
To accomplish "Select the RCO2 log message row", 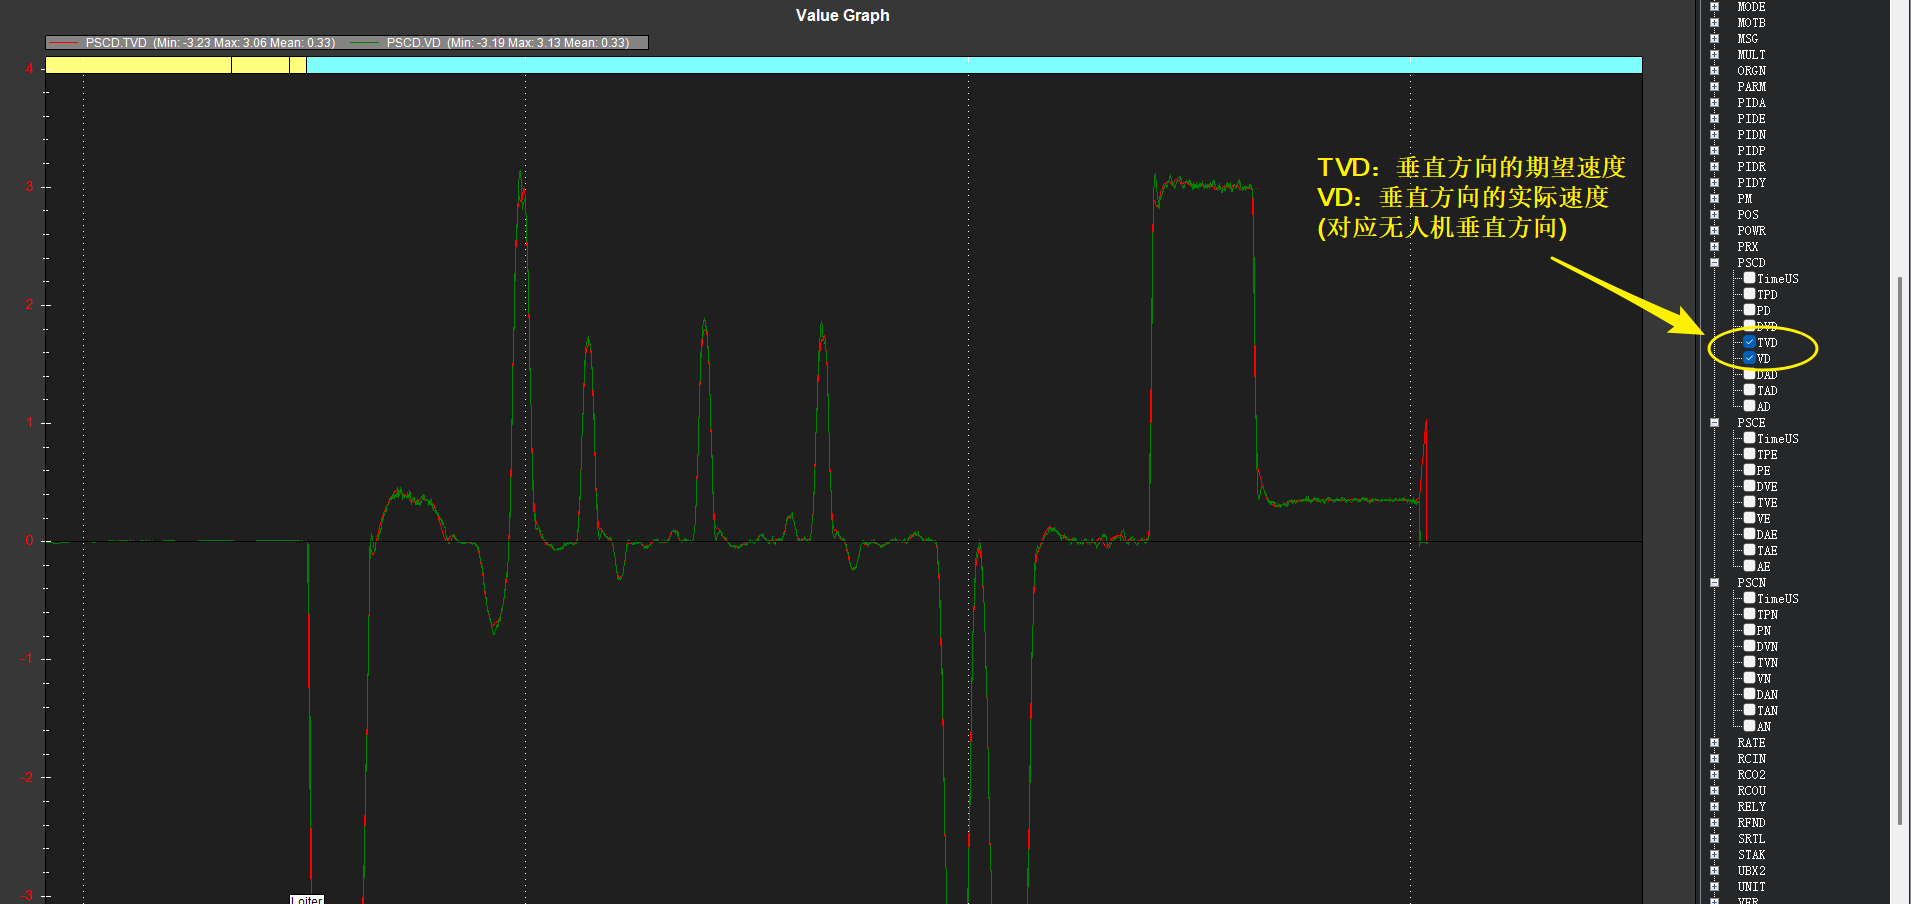I will 1751,775.
